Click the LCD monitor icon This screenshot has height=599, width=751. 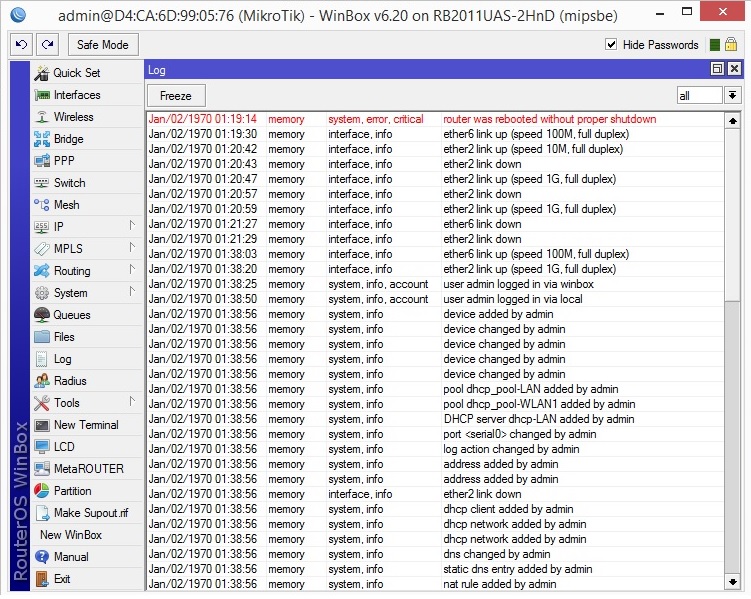point(42,447)
